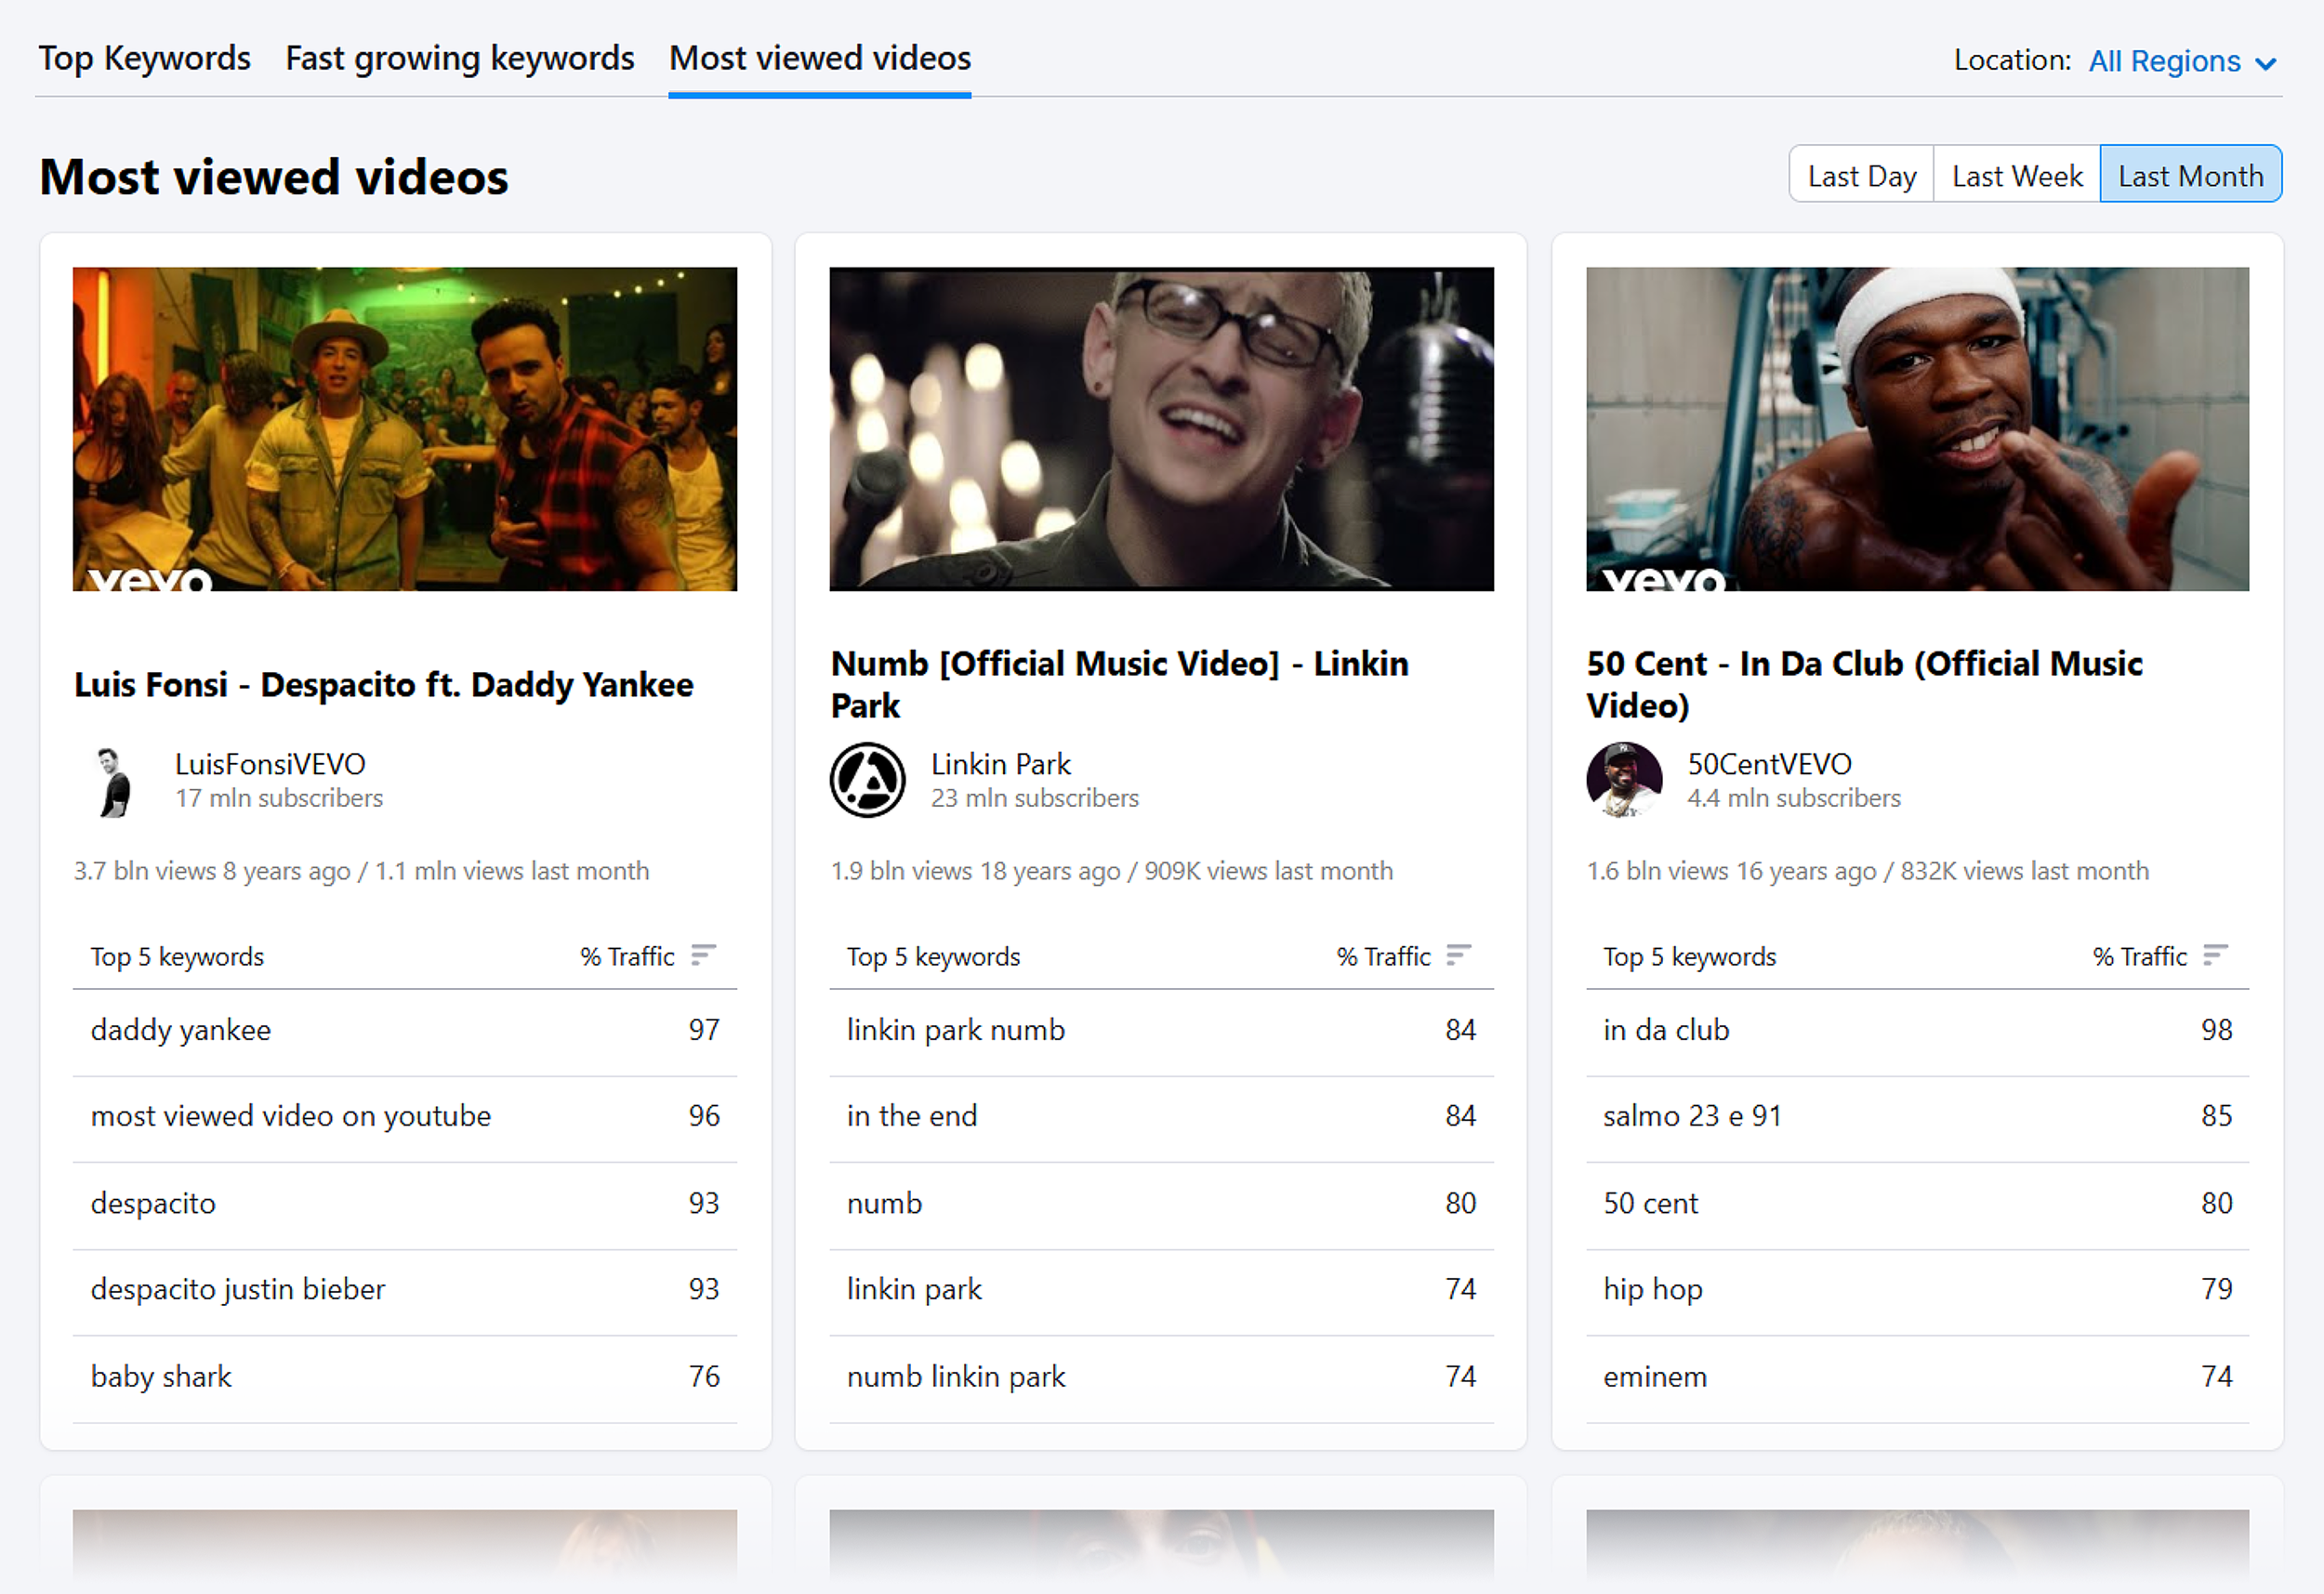Click % Traffic header in 50 Cent card

2140,957
